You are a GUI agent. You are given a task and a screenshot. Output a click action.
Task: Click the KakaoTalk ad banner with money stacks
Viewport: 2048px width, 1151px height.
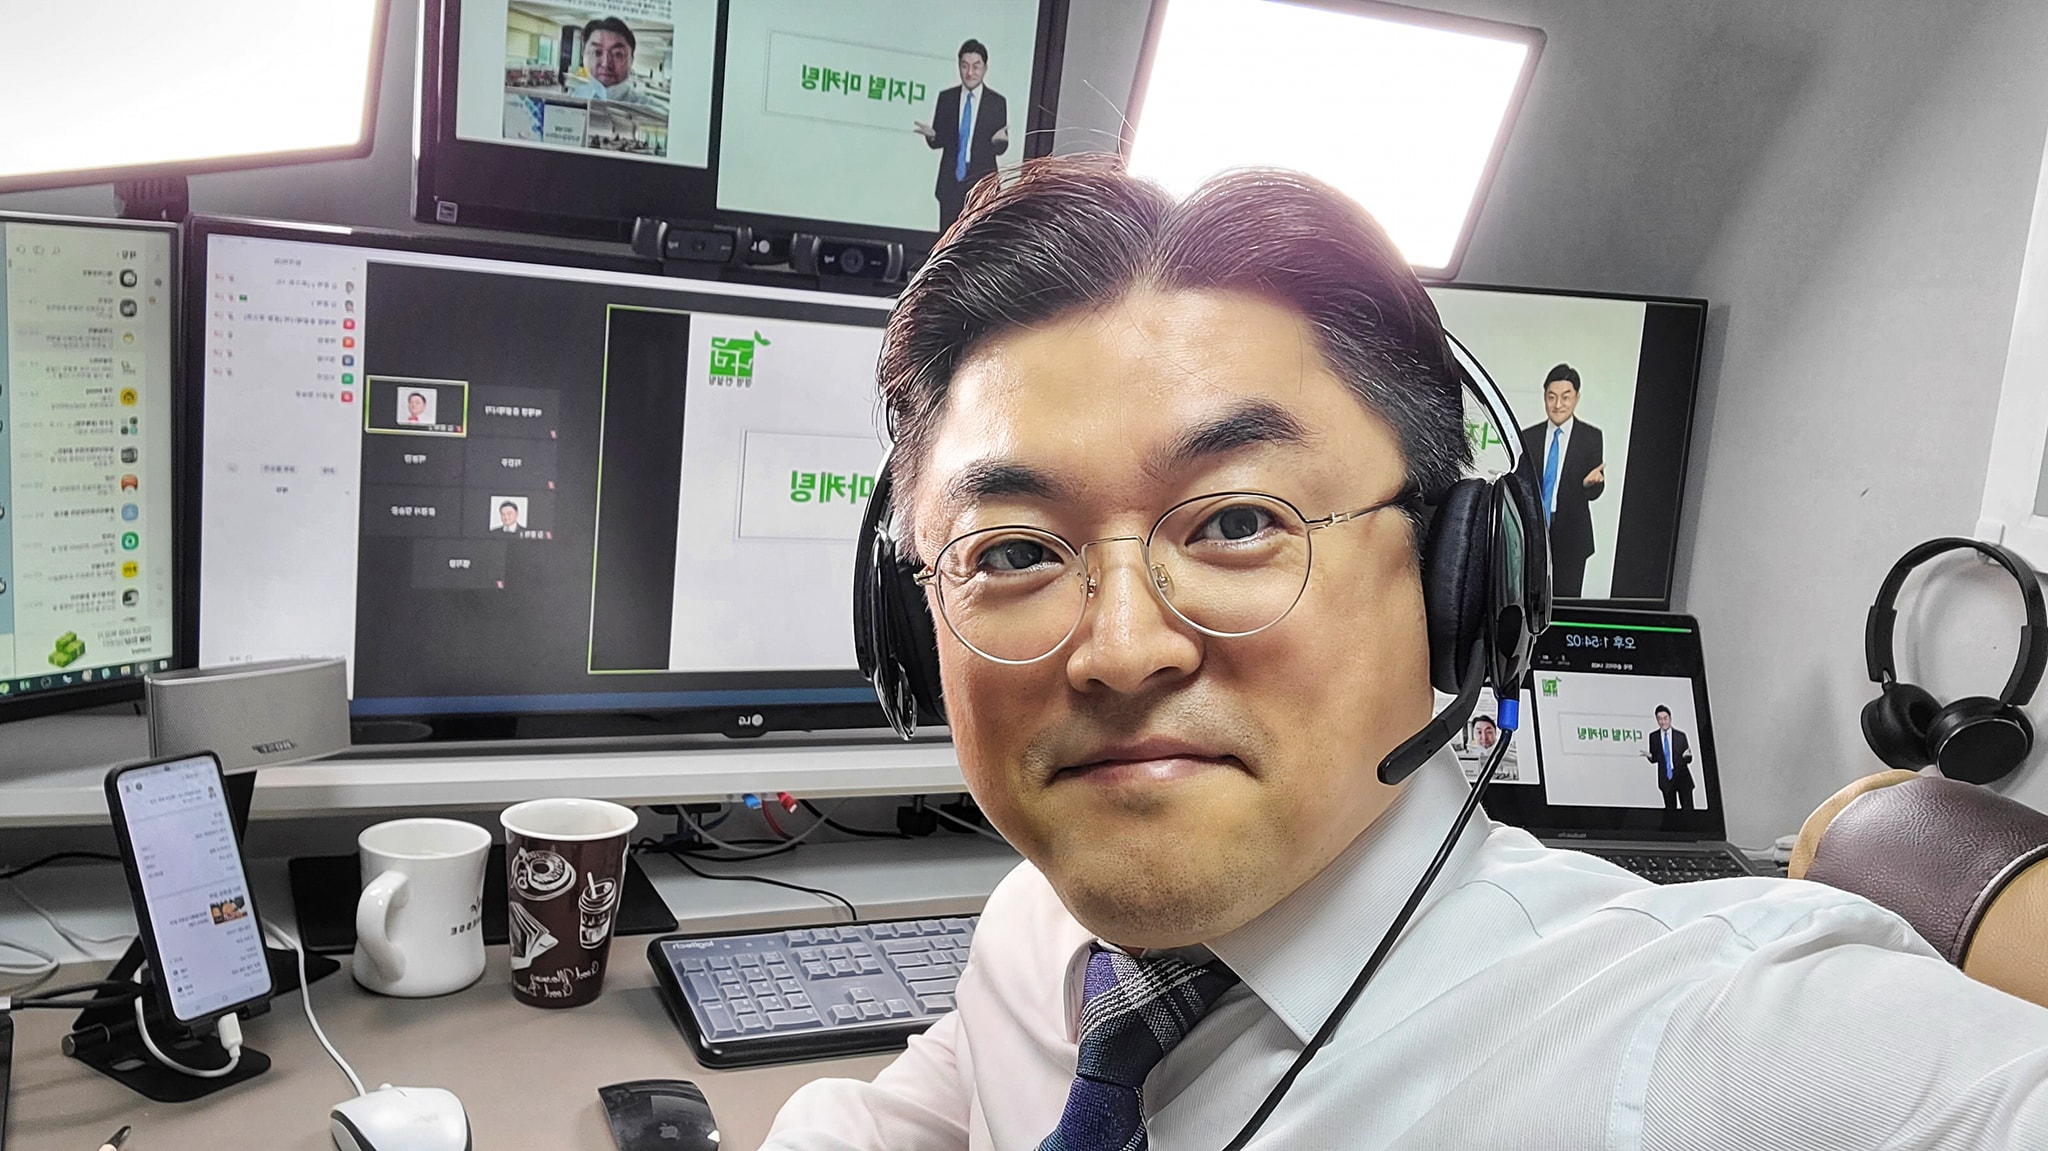67,648
